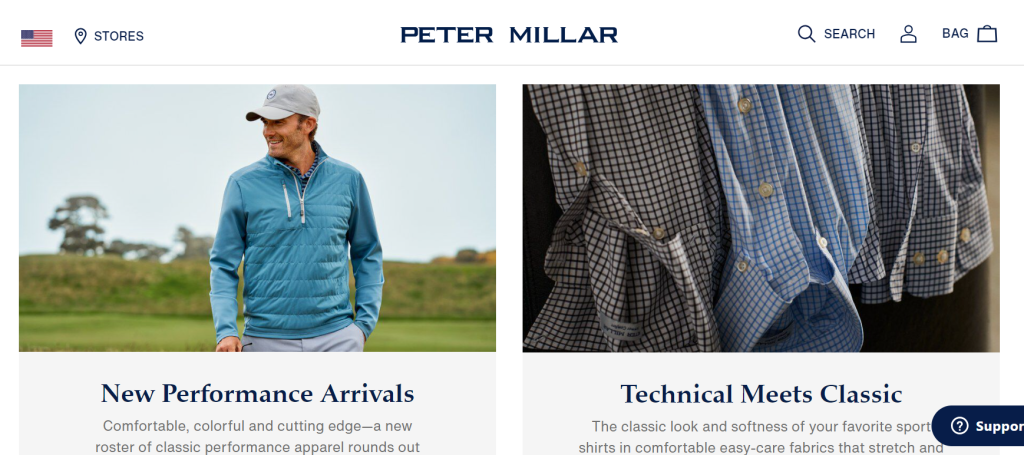Click the blue quarter-zip golfer image
Screen dimensions: 1024x455
pos(257,218)
